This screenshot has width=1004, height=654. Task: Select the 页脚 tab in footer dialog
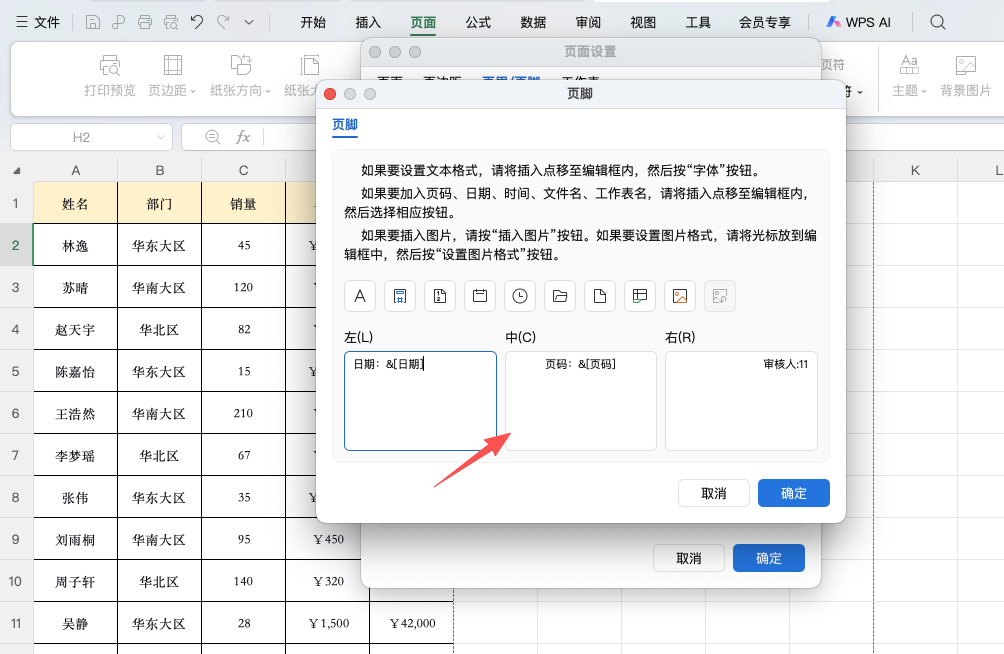[x=345, y=124]
